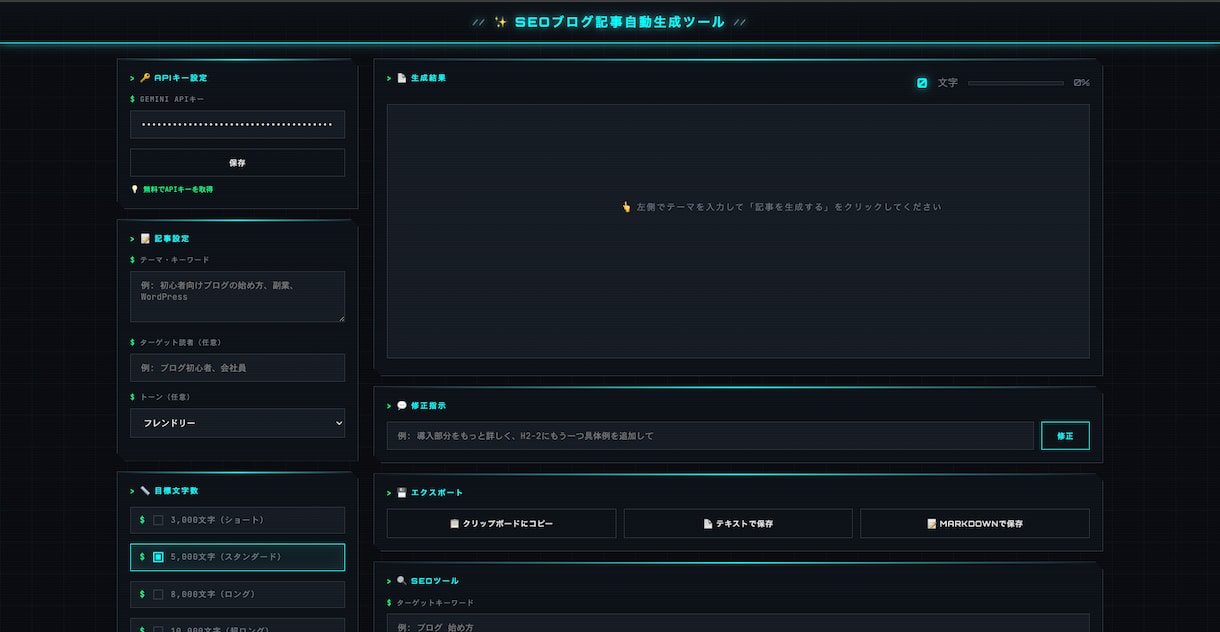Select the 10,000文字 option at the list bottom
Viewport: 1220px width, 632px height.
[237, 626]
